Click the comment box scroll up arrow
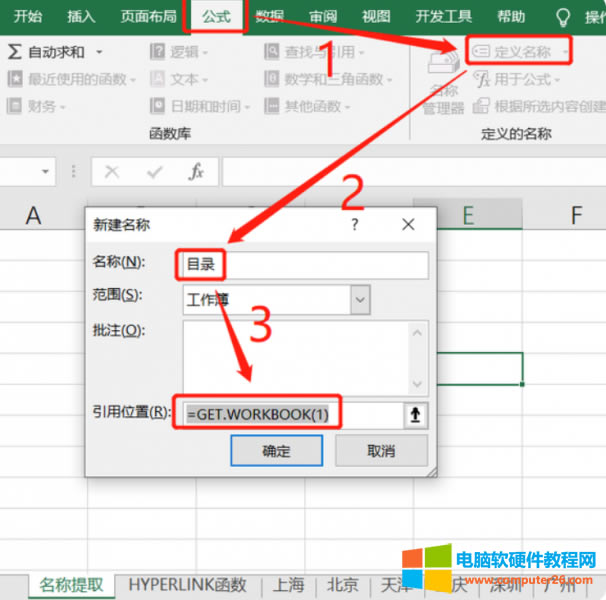Viewport: 606px width, 600px height. (x=417, y=332)
